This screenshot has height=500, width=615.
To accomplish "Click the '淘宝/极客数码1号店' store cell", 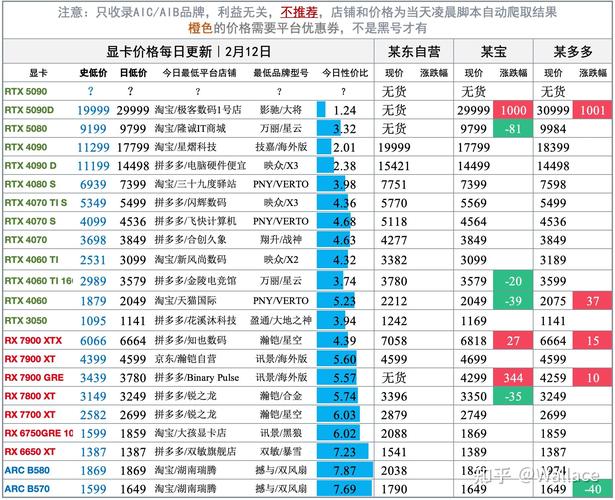I will pyautogui.click(x=198, y=110).
